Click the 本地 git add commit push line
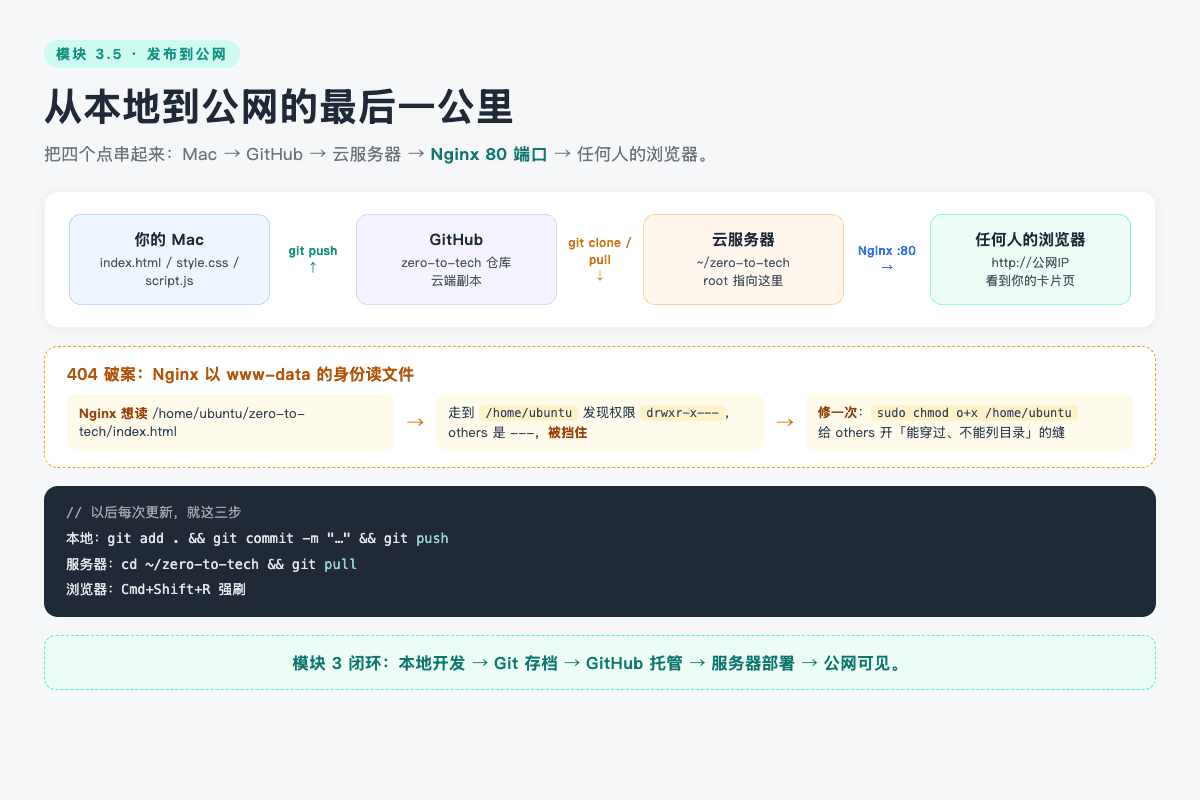The height and width of the screenshot is (800, 1200). pyautogui.click(x=257, y=538)
